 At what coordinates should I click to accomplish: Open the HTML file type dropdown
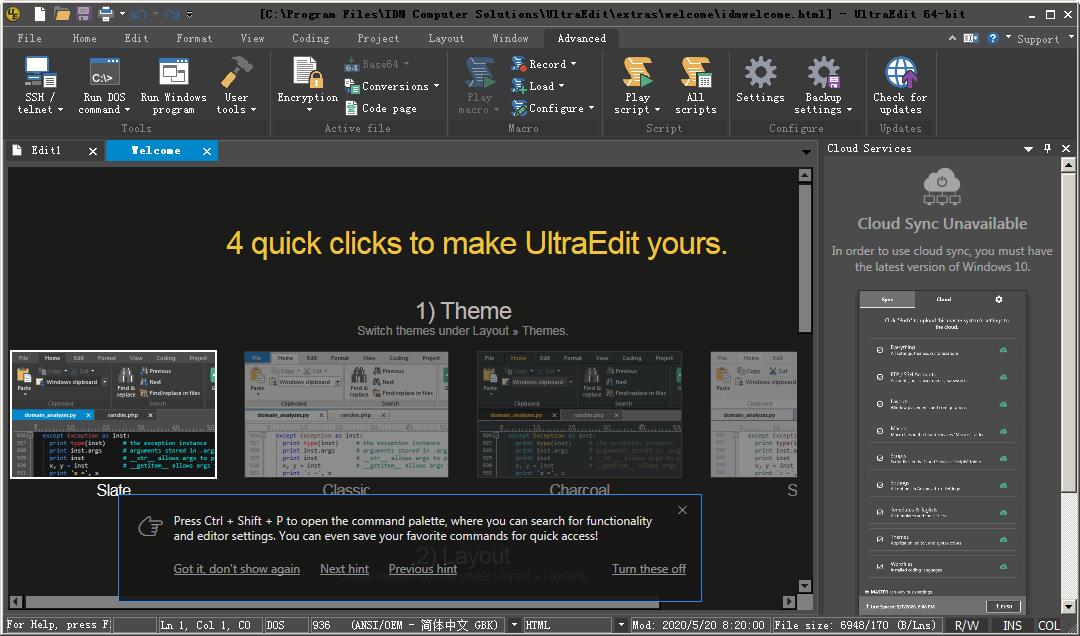pyautogui.click(x=621, y=625)
